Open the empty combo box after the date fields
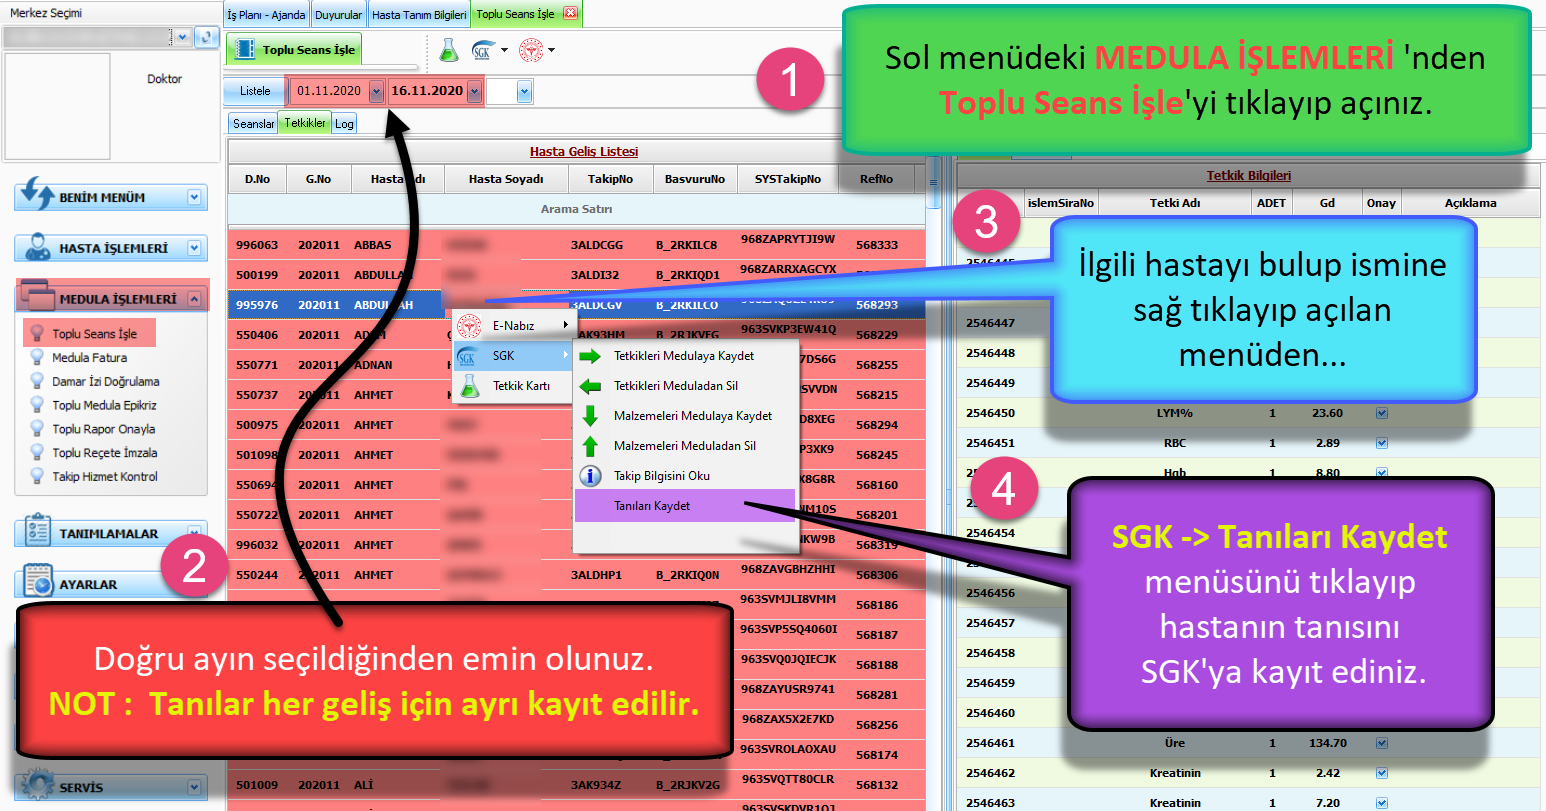 point(525,92)
